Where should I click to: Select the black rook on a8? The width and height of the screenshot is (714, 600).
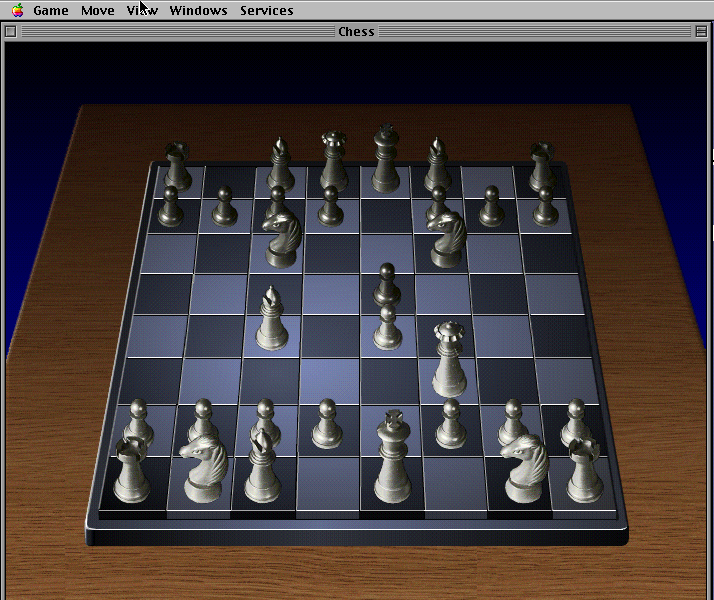point(177,166)
